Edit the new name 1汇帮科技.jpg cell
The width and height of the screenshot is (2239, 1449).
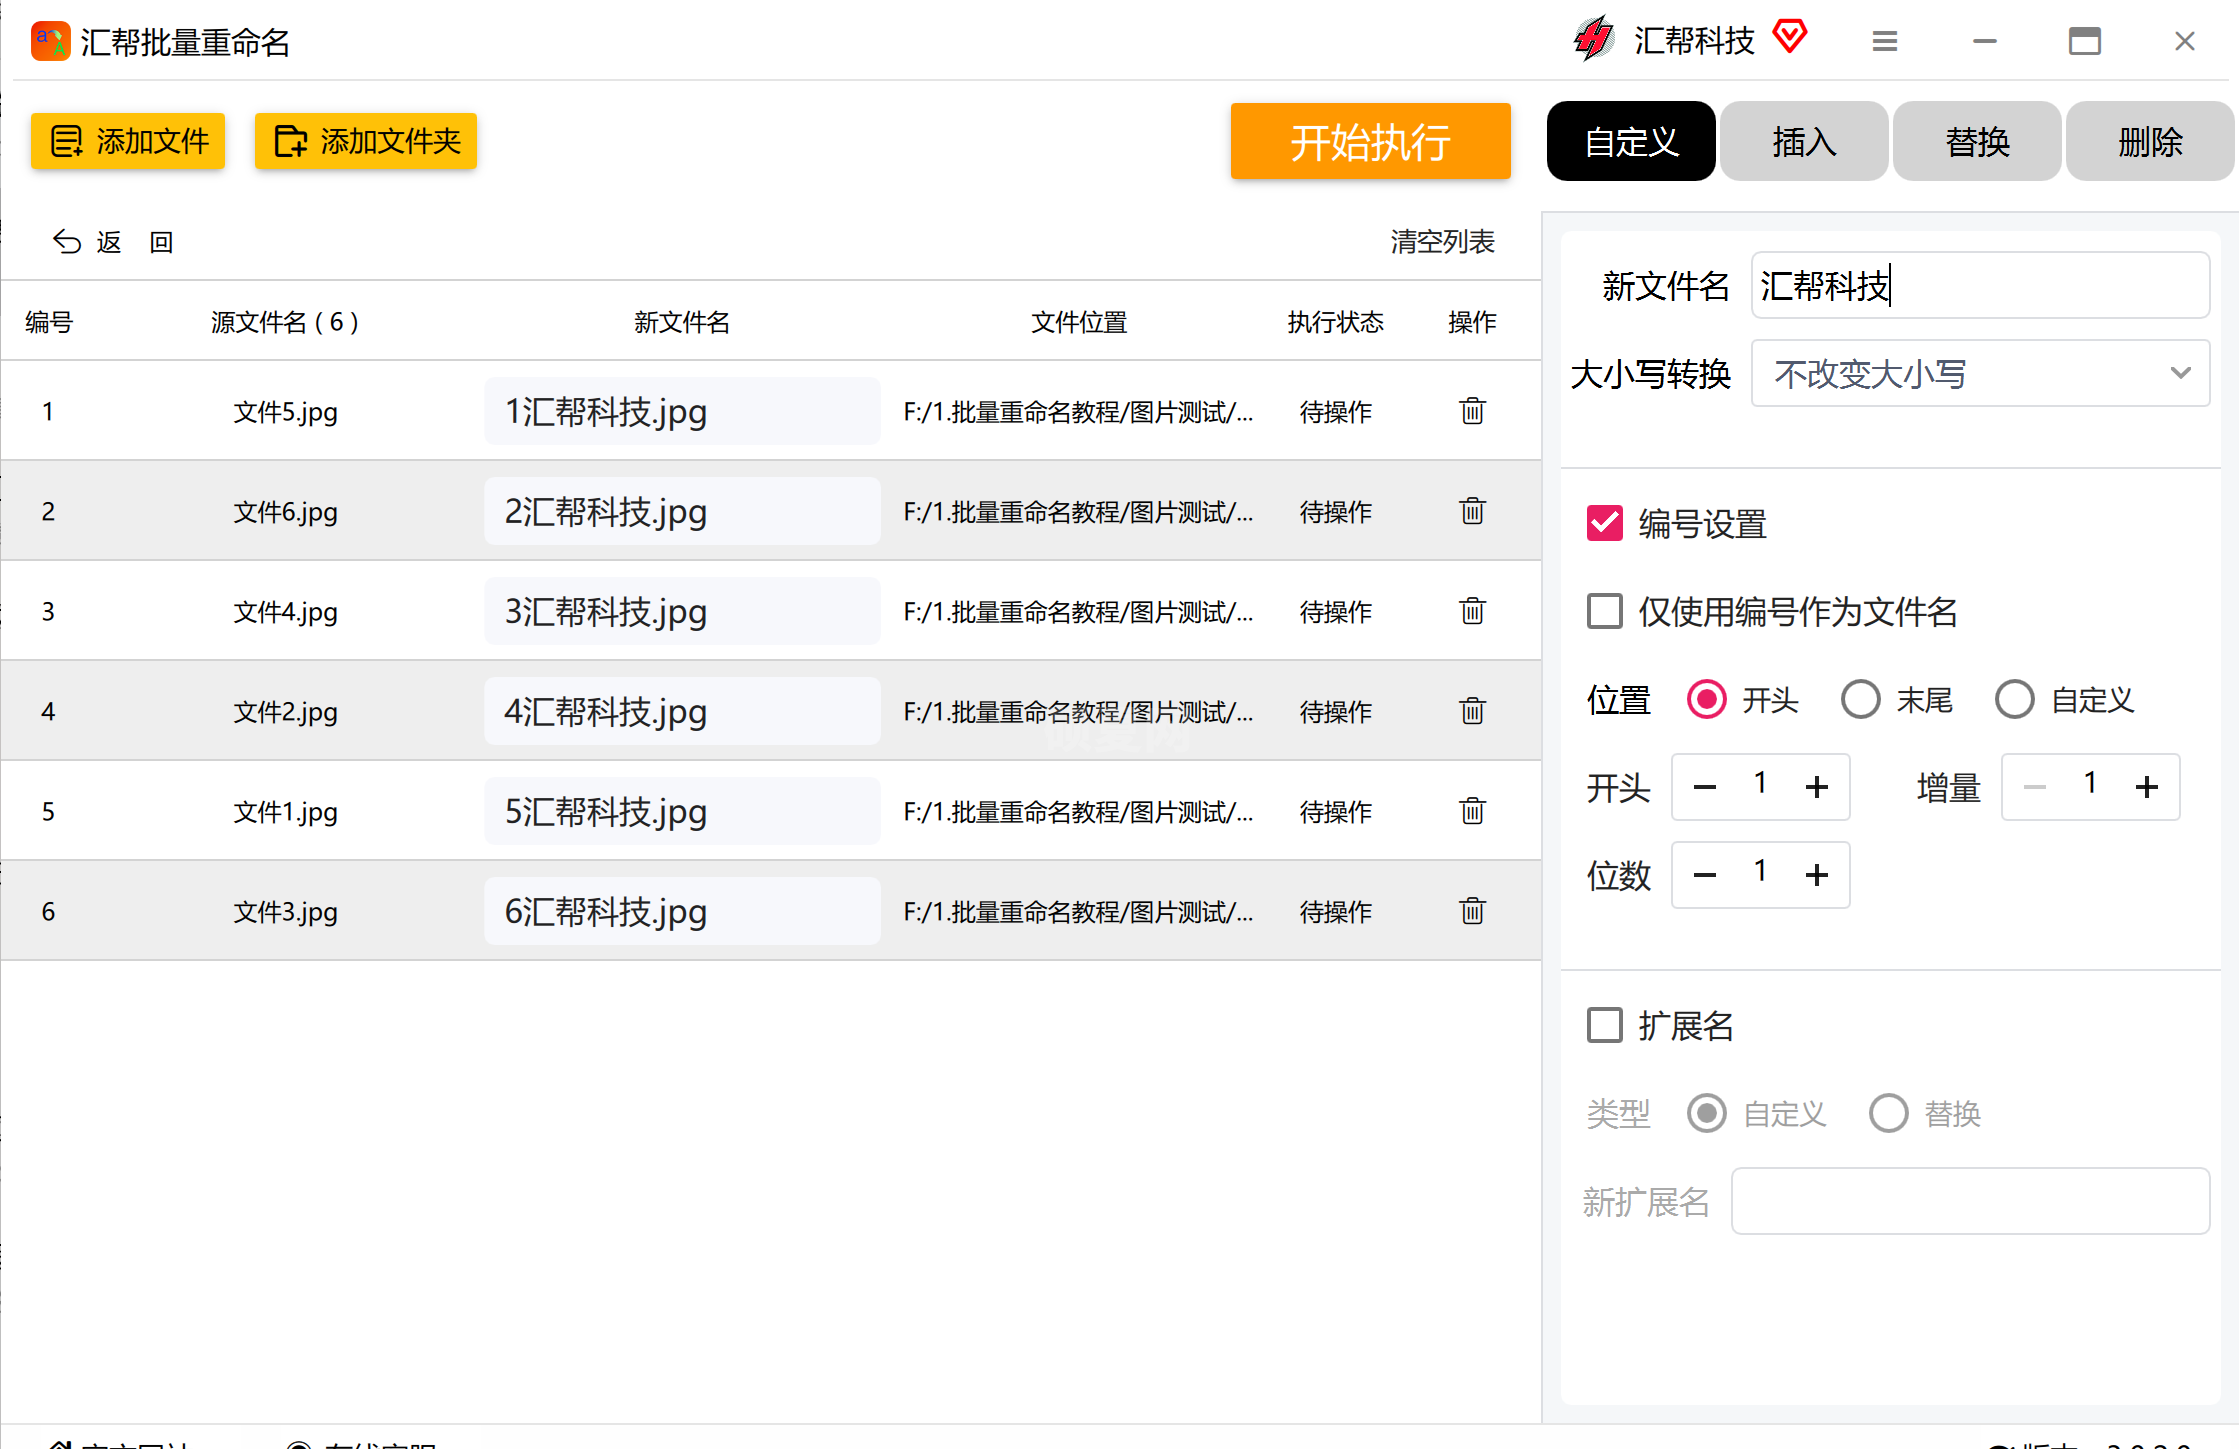682,411
